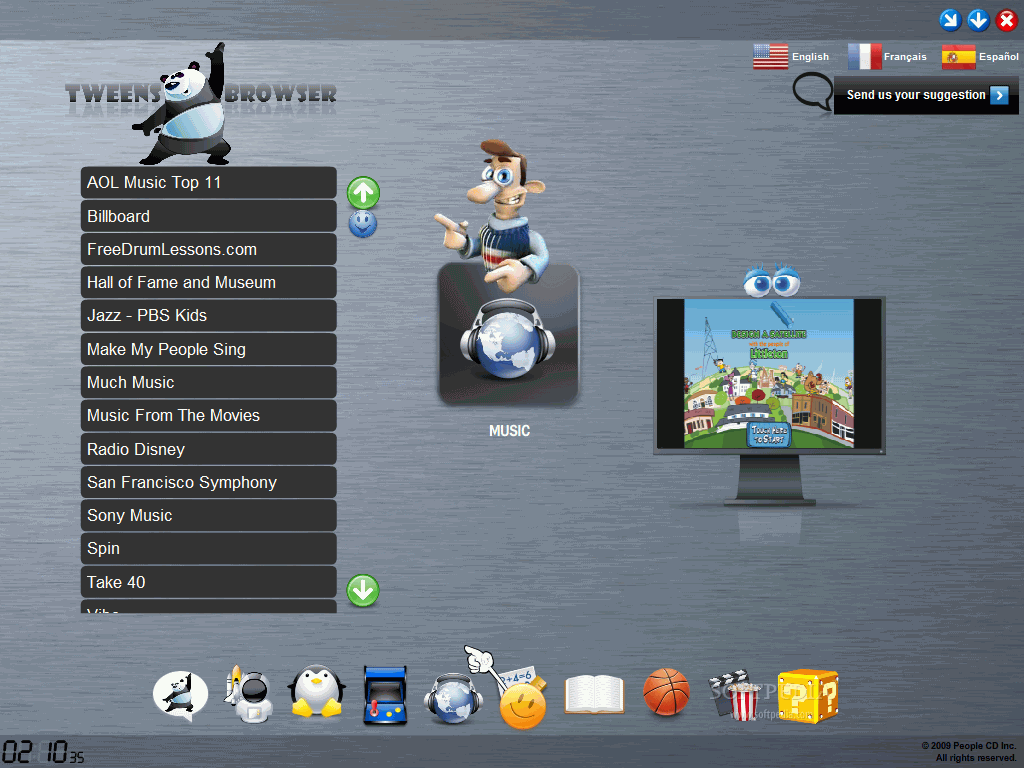Click the blue smiley face icon
Viewport: 1024px width, 768px height.
[362, 224]
